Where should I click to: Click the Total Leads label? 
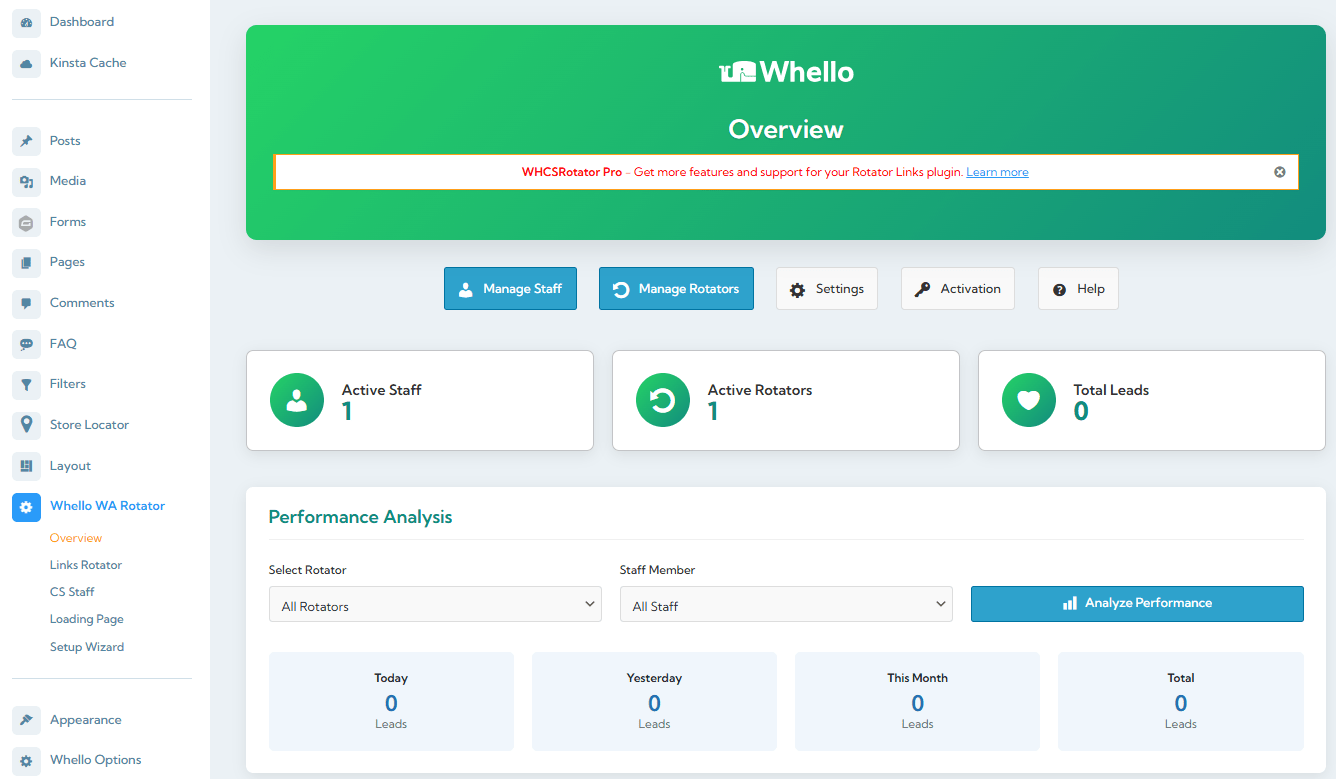click(x=1111, y=390)
